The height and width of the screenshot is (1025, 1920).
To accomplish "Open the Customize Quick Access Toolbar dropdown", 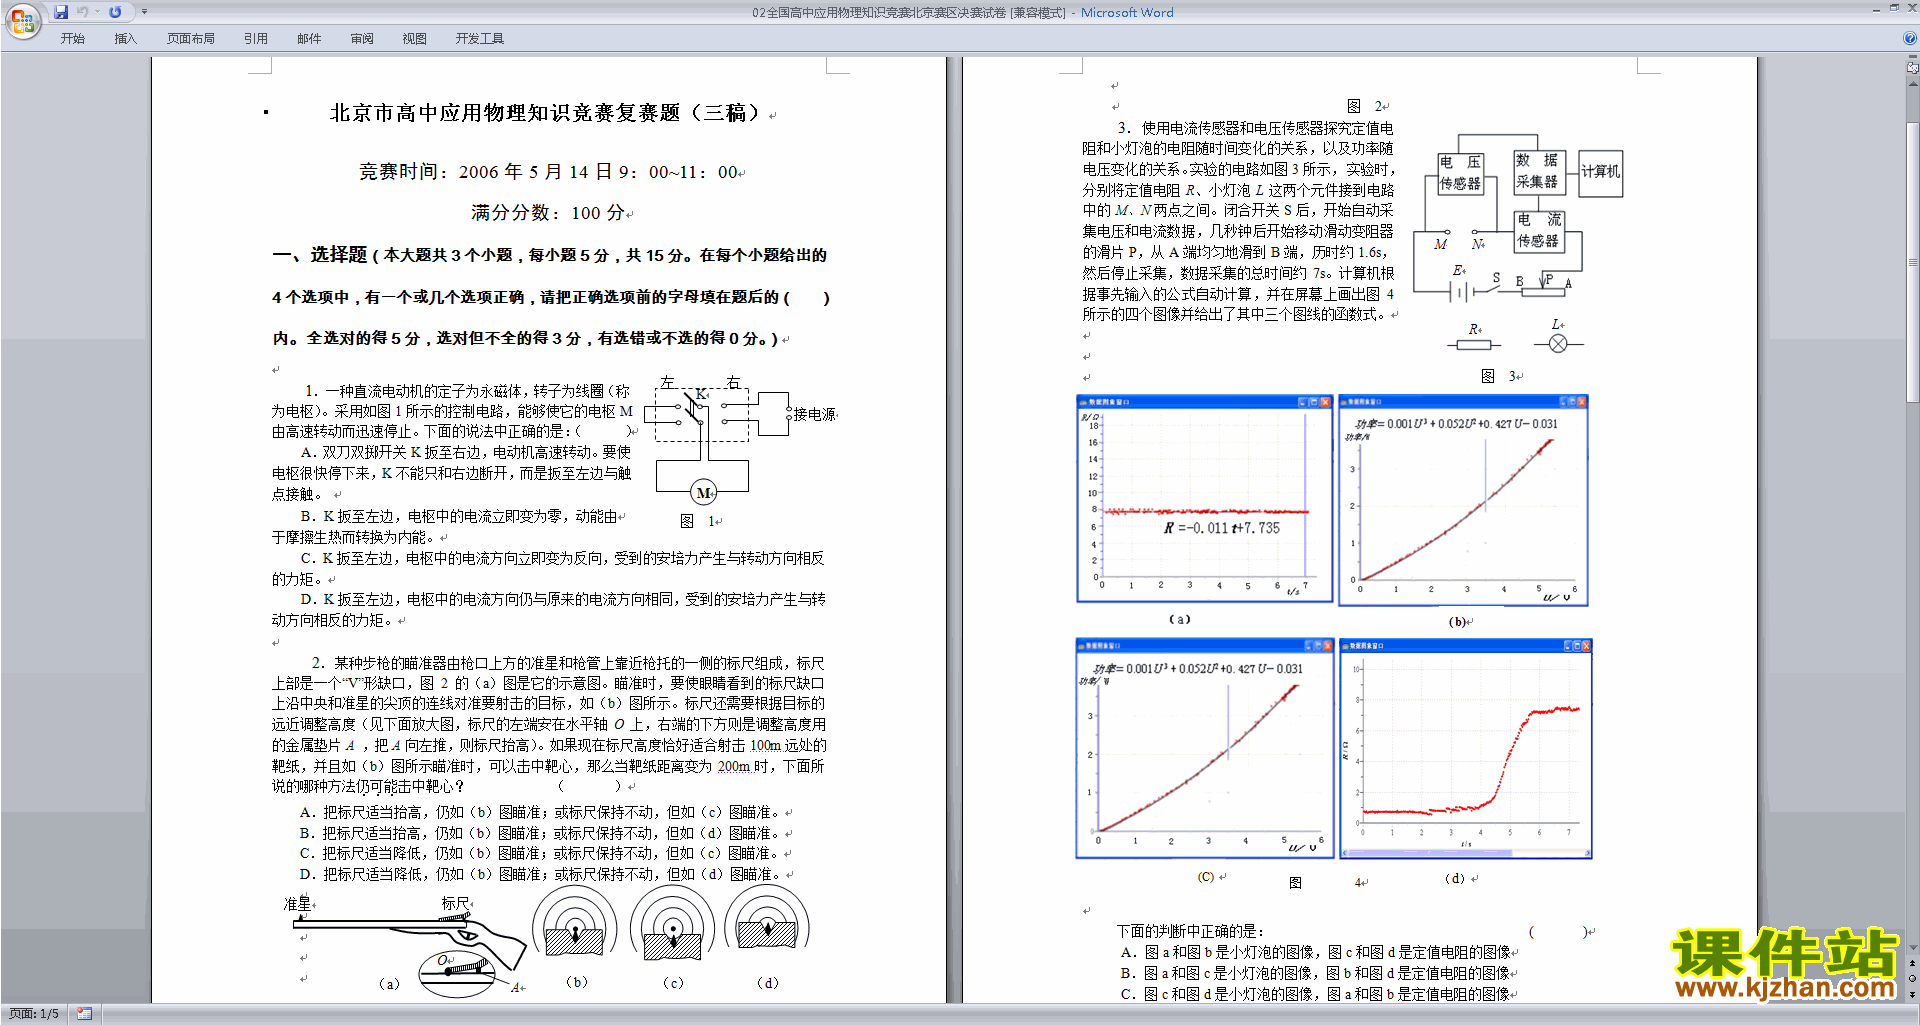I will coord(144,12).
